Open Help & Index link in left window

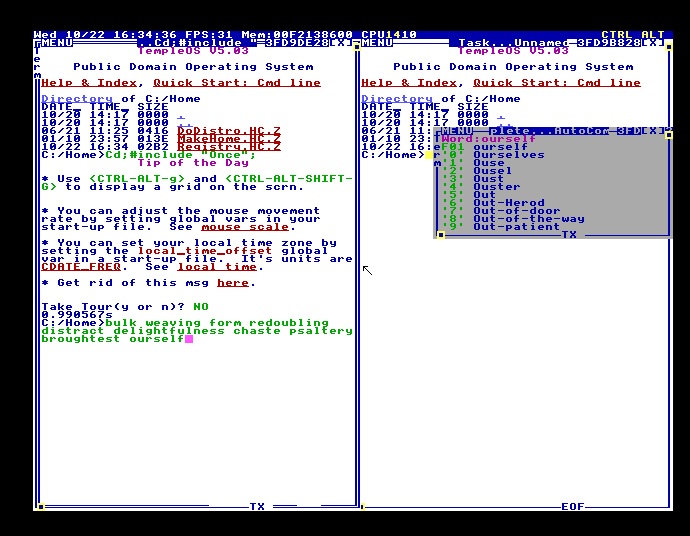(x=89, y=83)
